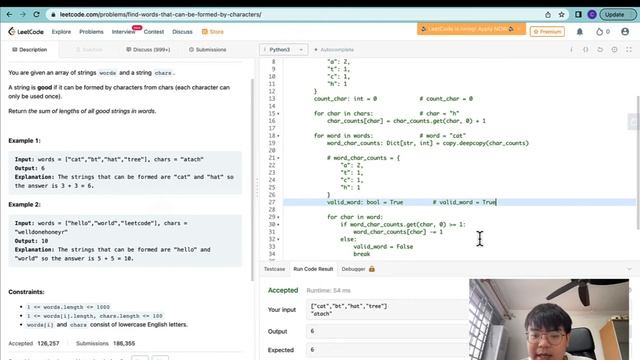This screenshot has height=360, width=640.
Task: Open the Contest menu item
Action: (153, 31)
